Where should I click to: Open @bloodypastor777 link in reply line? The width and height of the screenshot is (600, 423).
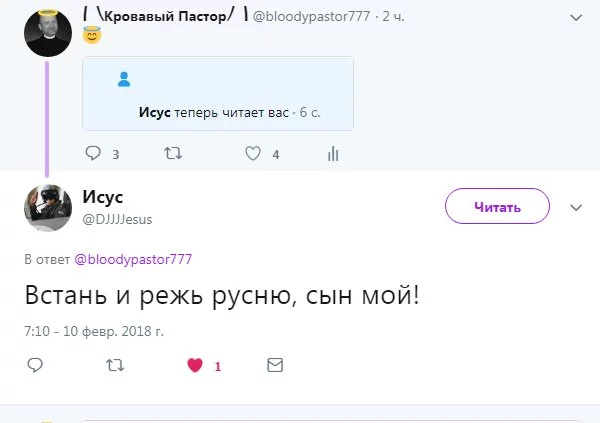click(133, 259)
